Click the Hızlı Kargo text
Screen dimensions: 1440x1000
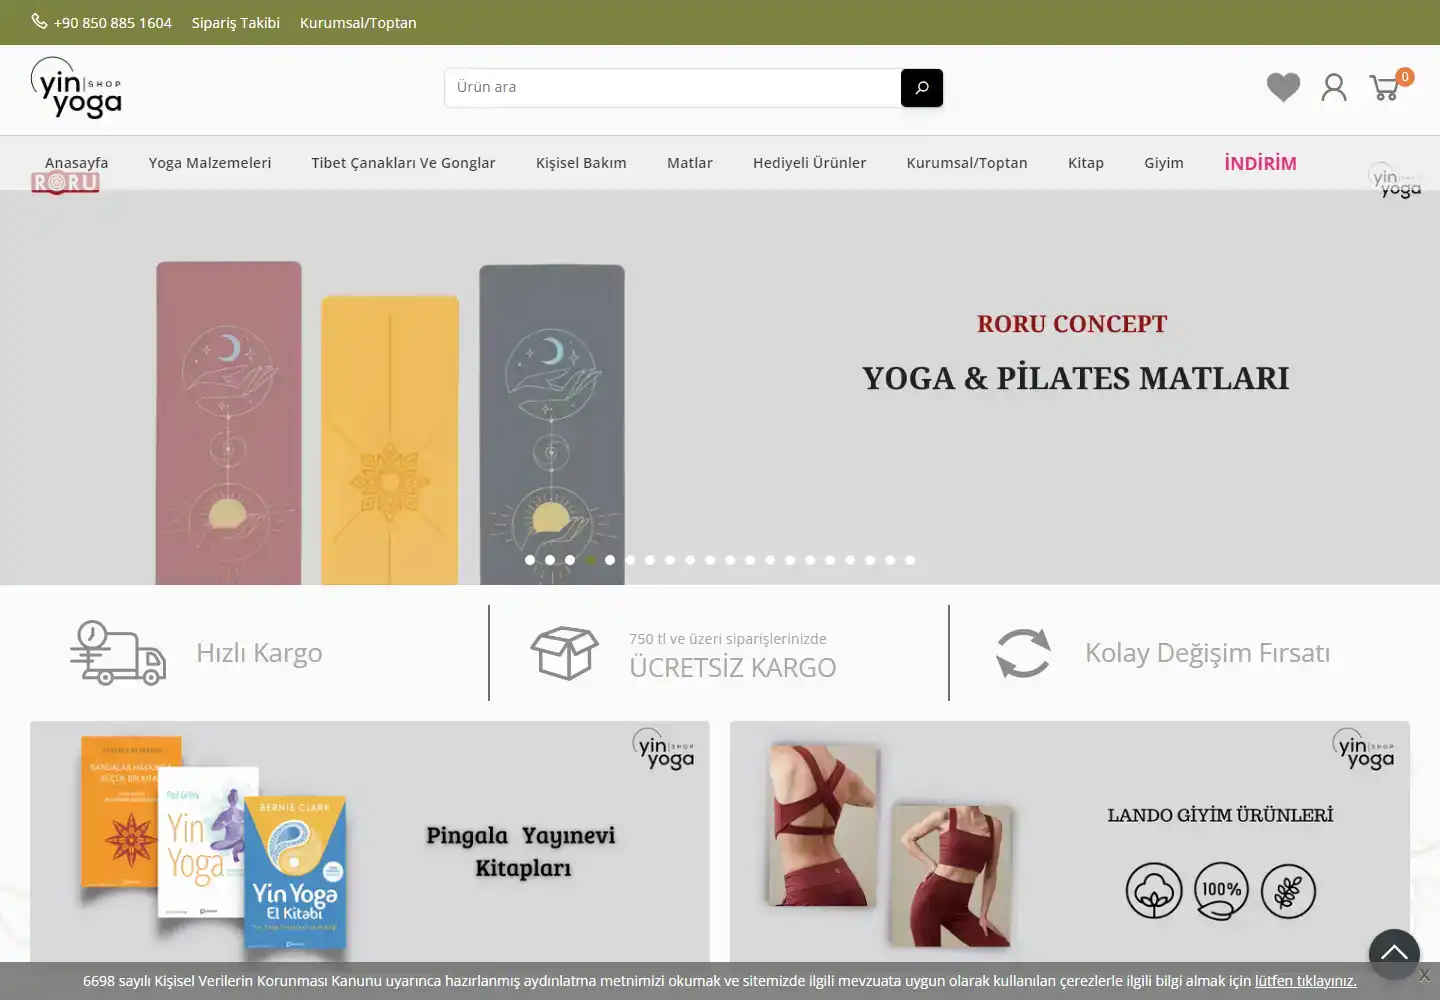click(x=259, y=653)
